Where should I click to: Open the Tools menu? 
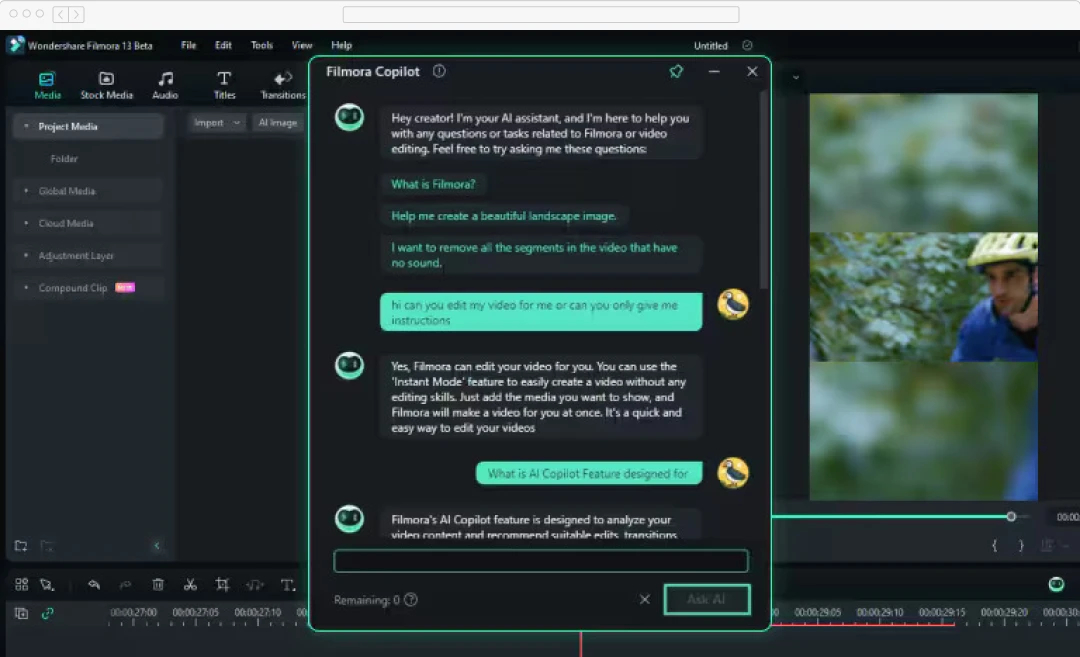pyautogui.click(x=262, y=45)
